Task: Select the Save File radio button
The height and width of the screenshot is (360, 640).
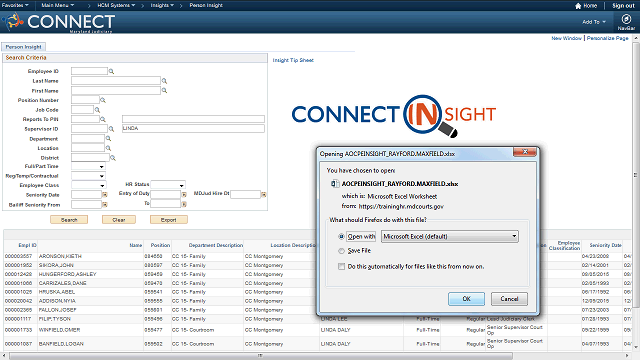Action: [341, 251]
